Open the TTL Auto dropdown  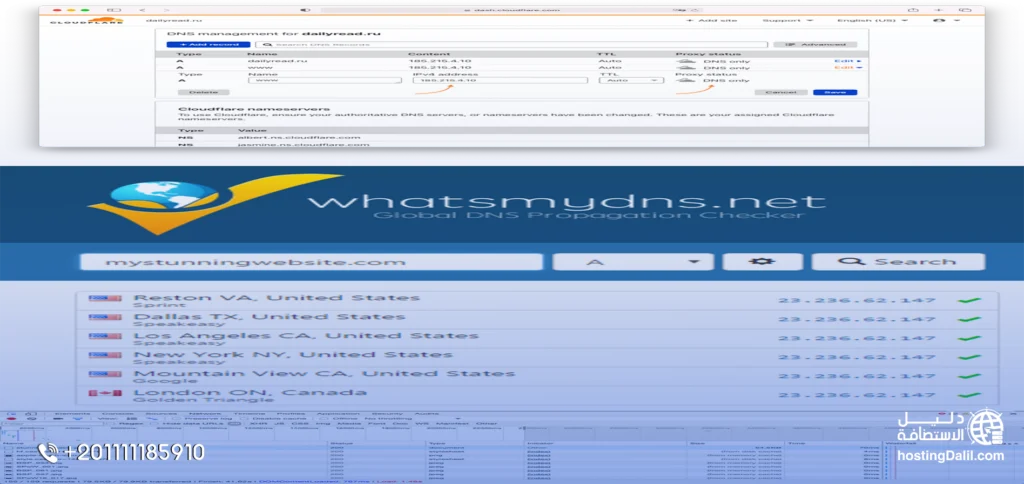click(632, 80)
